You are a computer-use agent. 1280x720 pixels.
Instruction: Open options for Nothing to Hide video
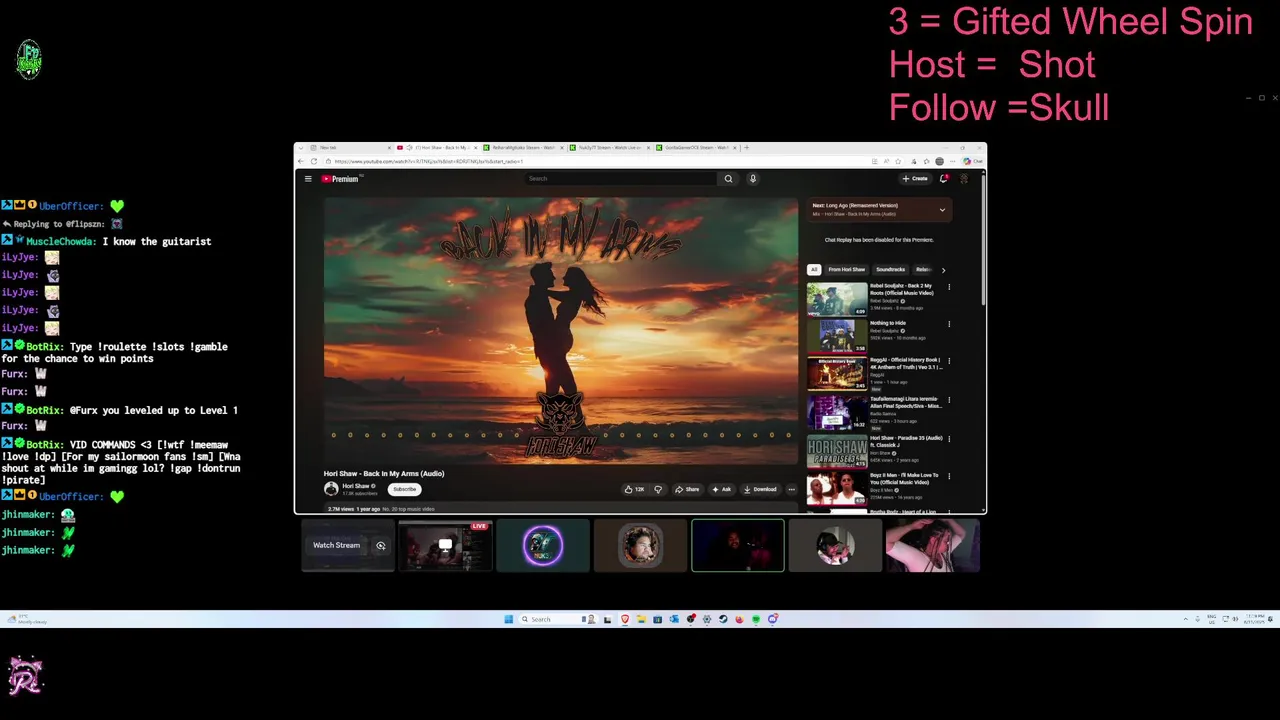coord(949,324)
